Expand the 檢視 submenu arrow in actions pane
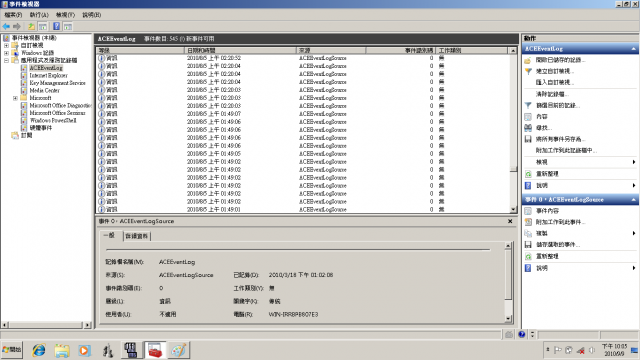 pos(633,162)
